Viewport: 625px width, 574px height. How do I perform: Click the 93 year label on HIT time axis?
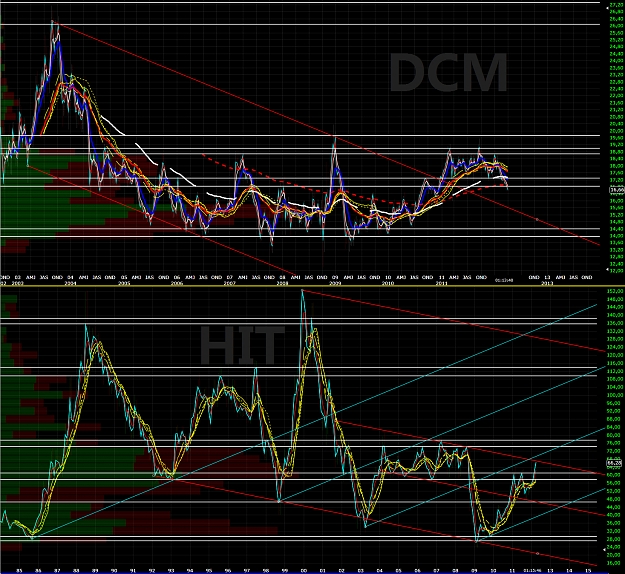coord(171,571)
